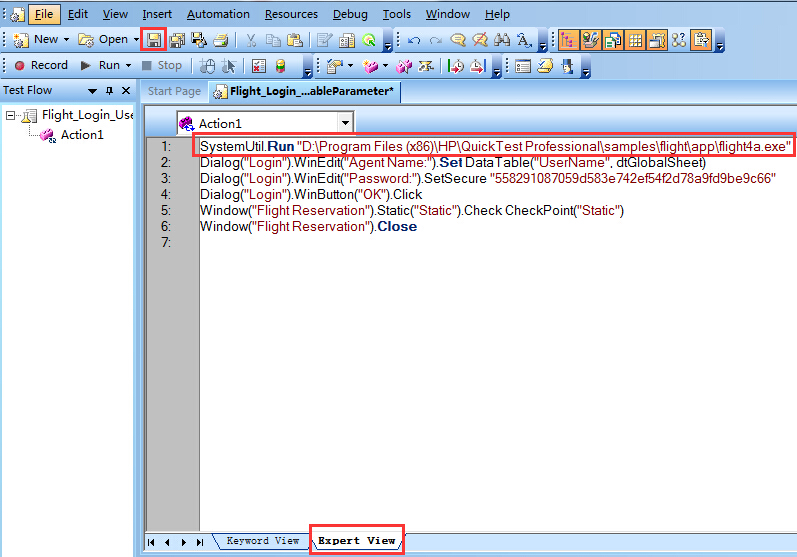Click the mouse recording mode icon

(207, 66)
